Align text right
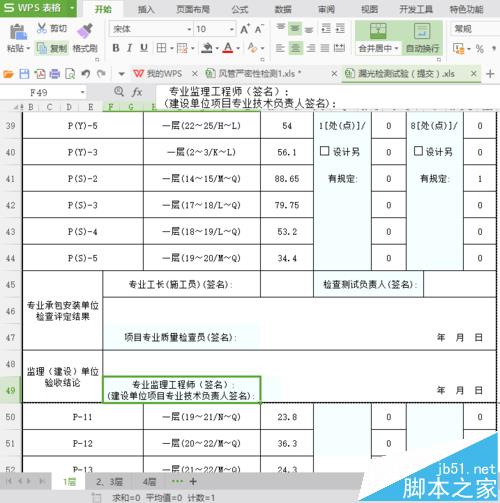 click(x=311, y=48)
